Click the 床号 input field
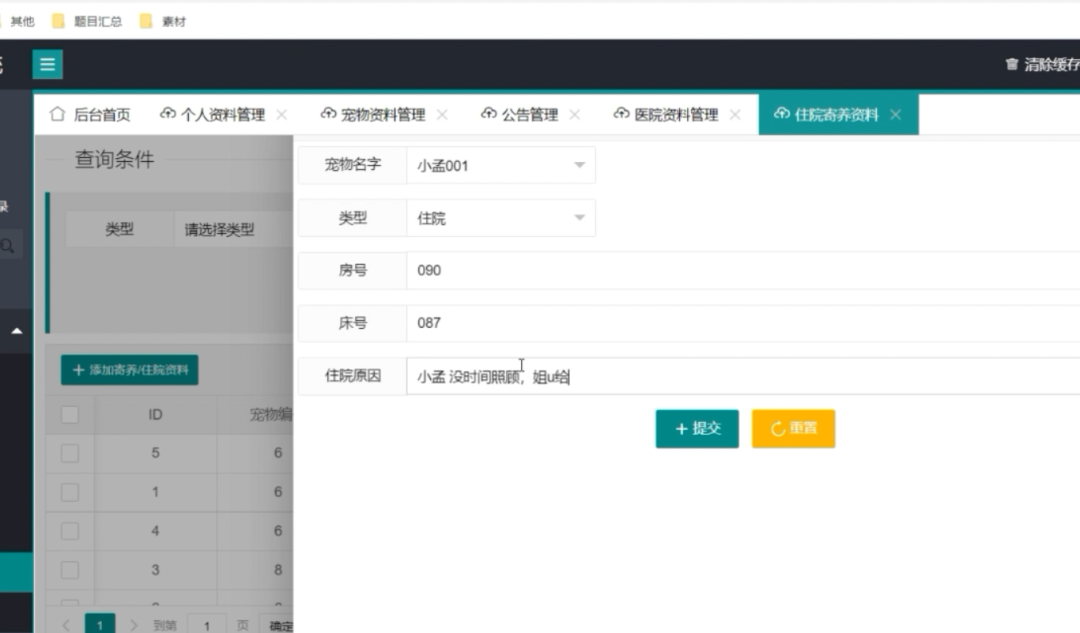Viewport: 1080px width, 633px height. (x=743, y=322)
